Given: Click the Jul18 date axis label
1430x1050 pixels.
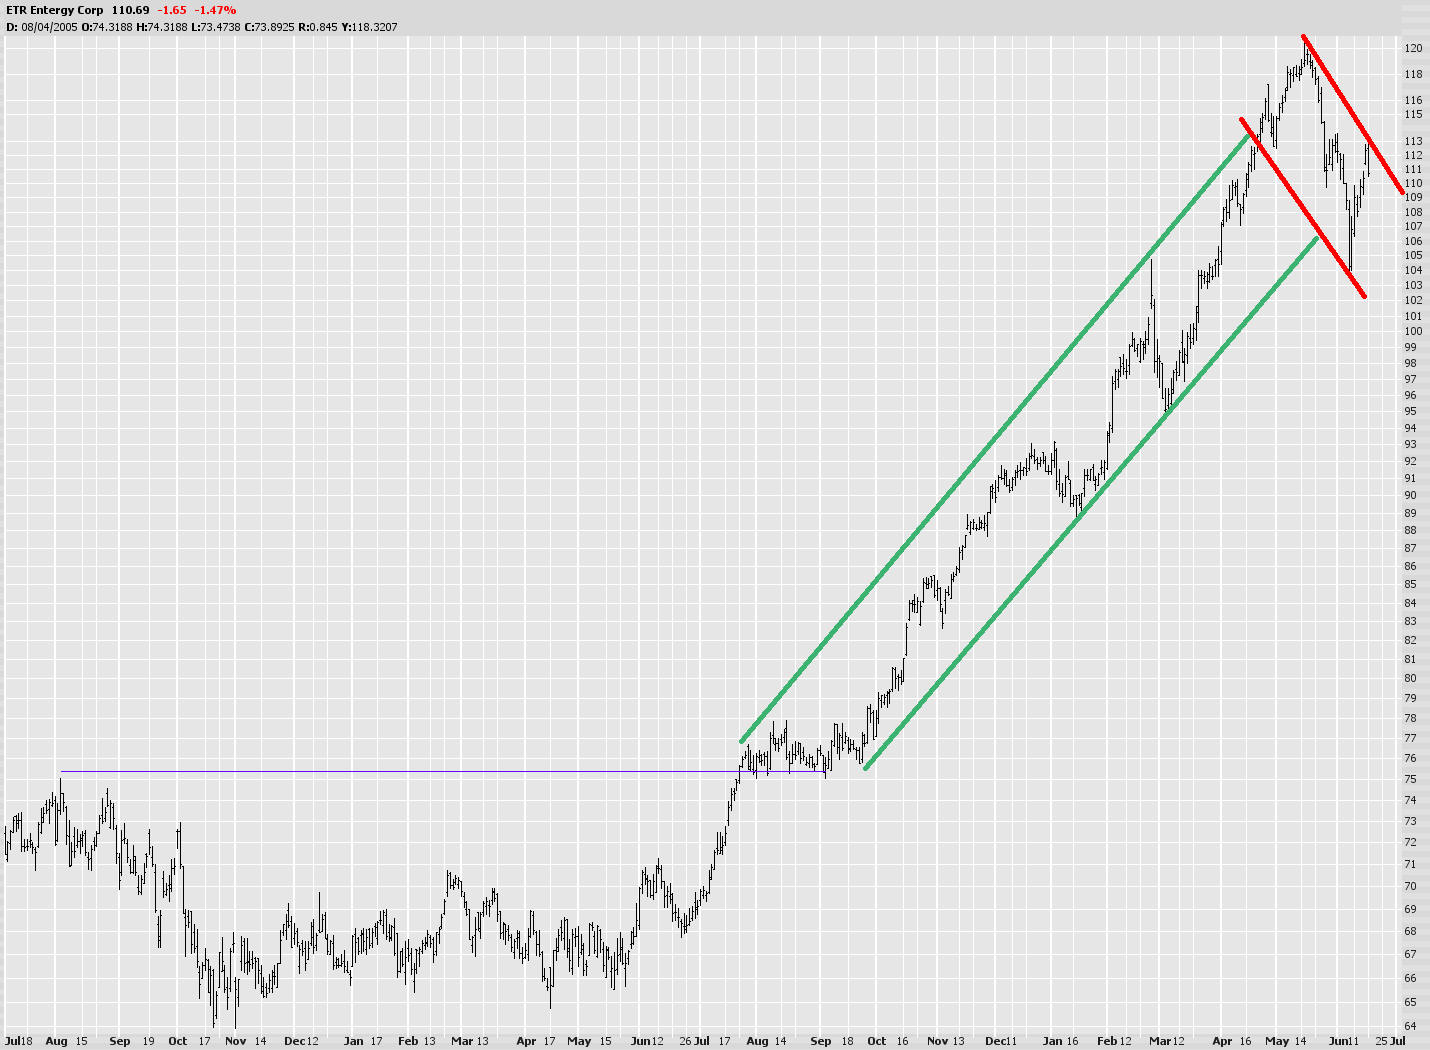Looking at the screenshot, I should (18, 1041).
